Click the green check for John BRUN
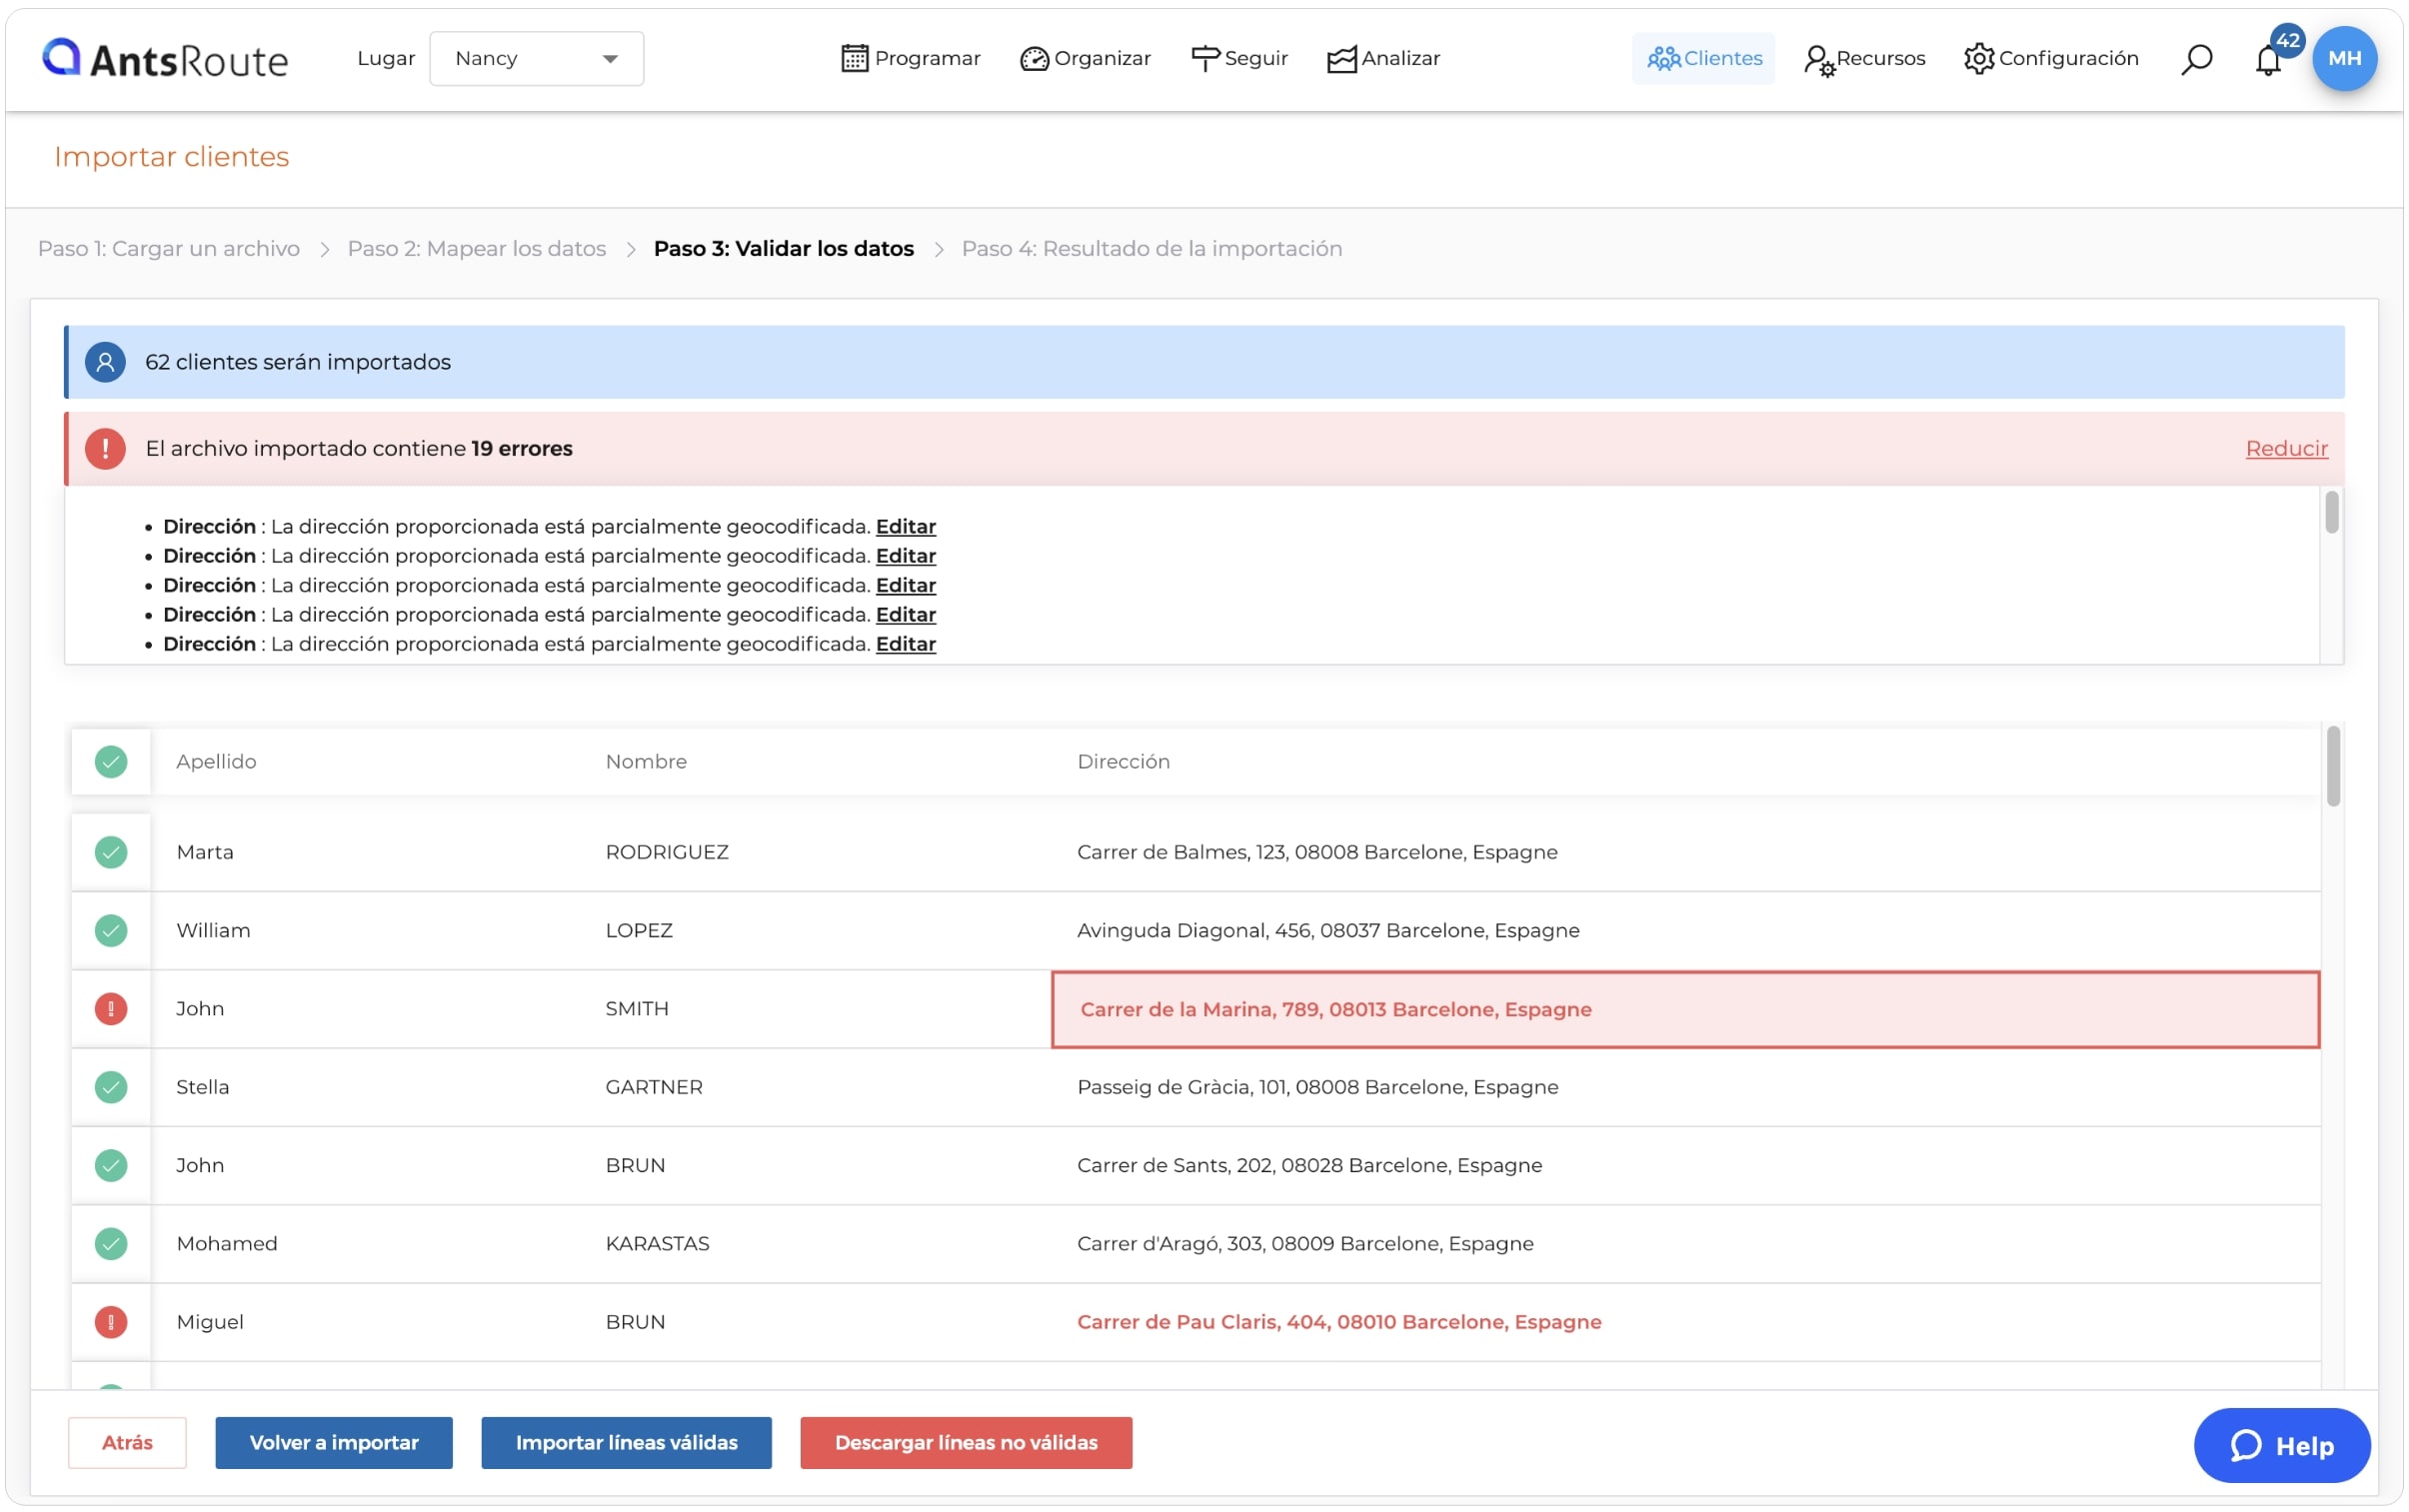 [111, 1165]
